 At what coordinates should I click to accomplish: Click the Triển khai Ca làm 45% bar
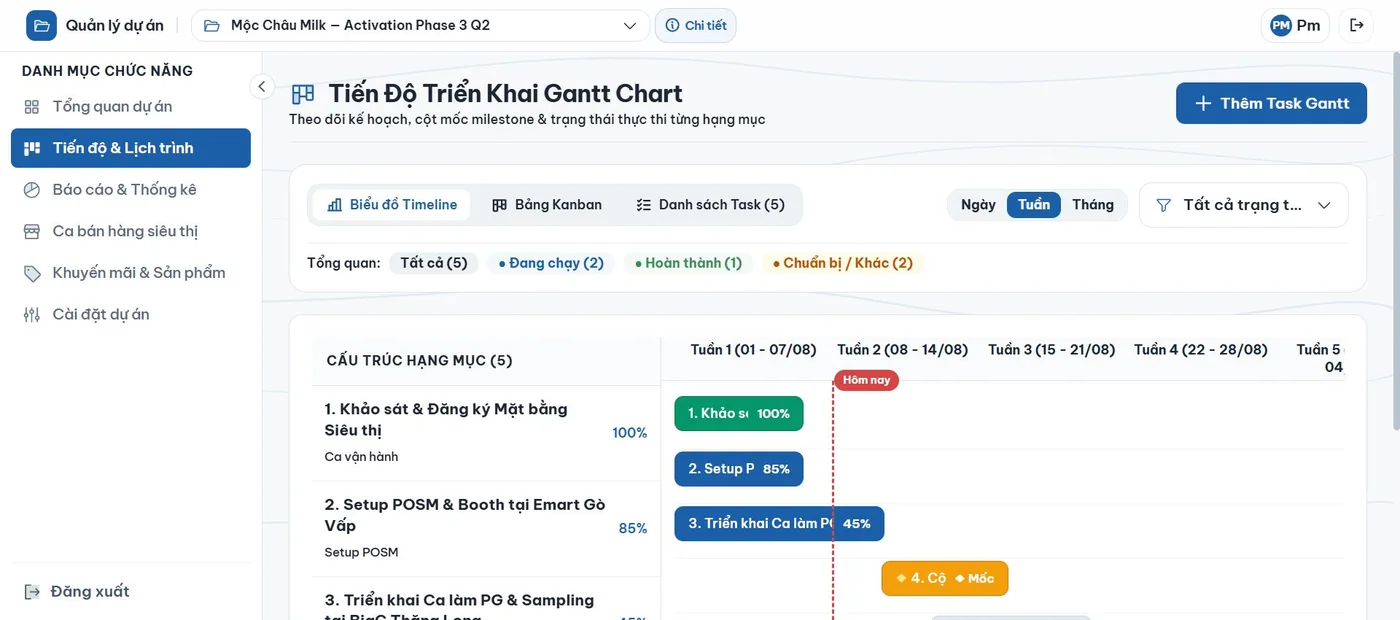point(779,524)
